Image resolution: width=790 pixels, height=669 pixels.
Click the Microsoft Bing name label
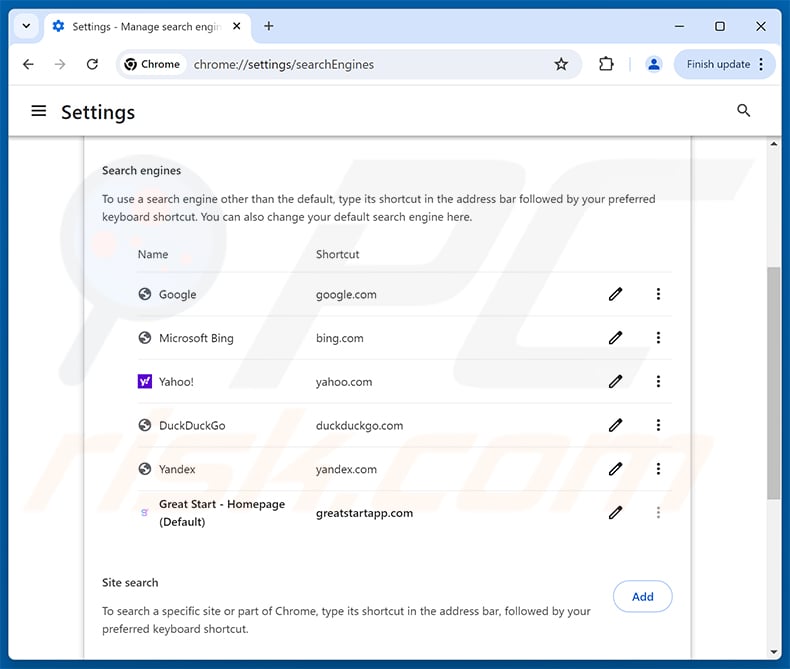point(196,338)
